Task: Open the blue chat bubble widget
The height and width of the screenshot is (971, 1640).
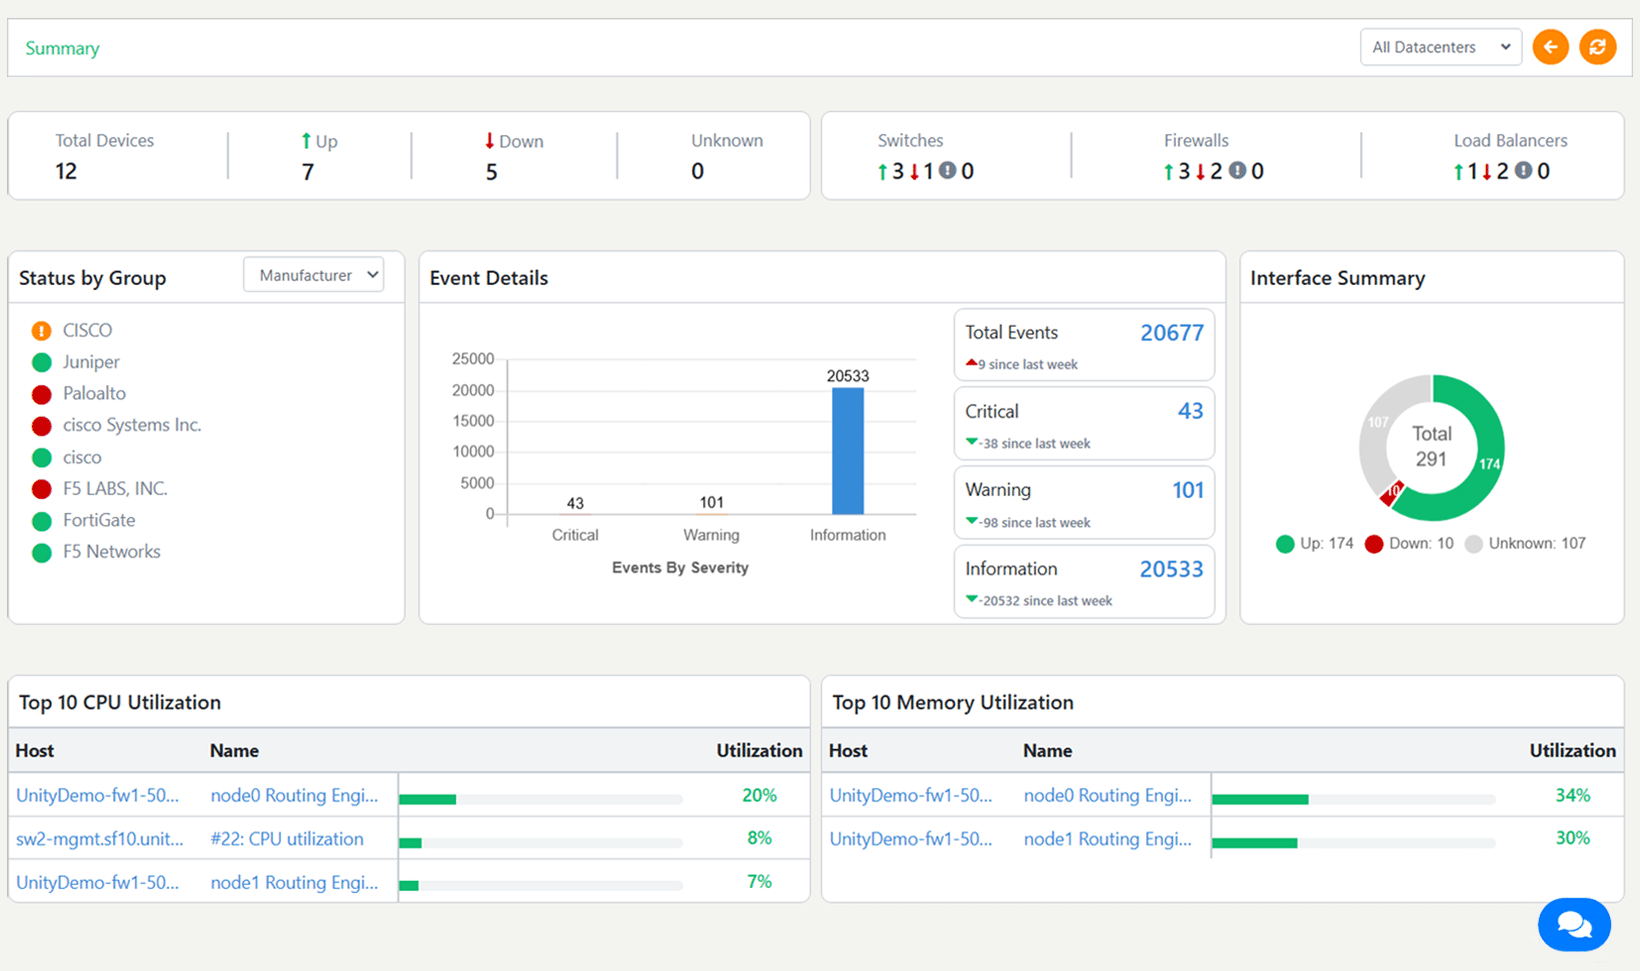Action: click(1574, 925)
